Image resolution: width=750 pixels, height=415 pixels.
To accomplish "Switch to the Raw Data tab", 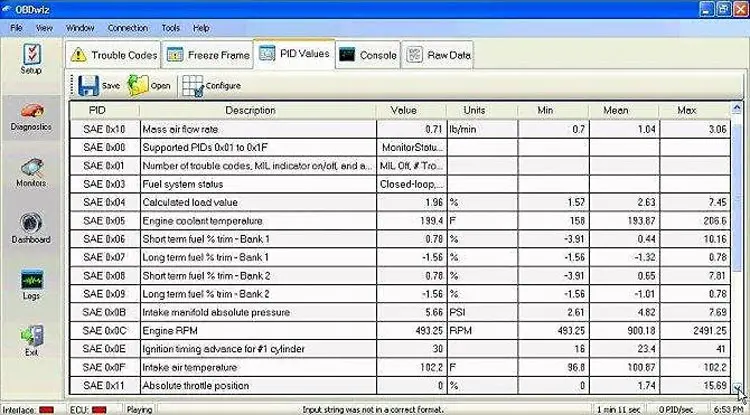I will (437, 55).
